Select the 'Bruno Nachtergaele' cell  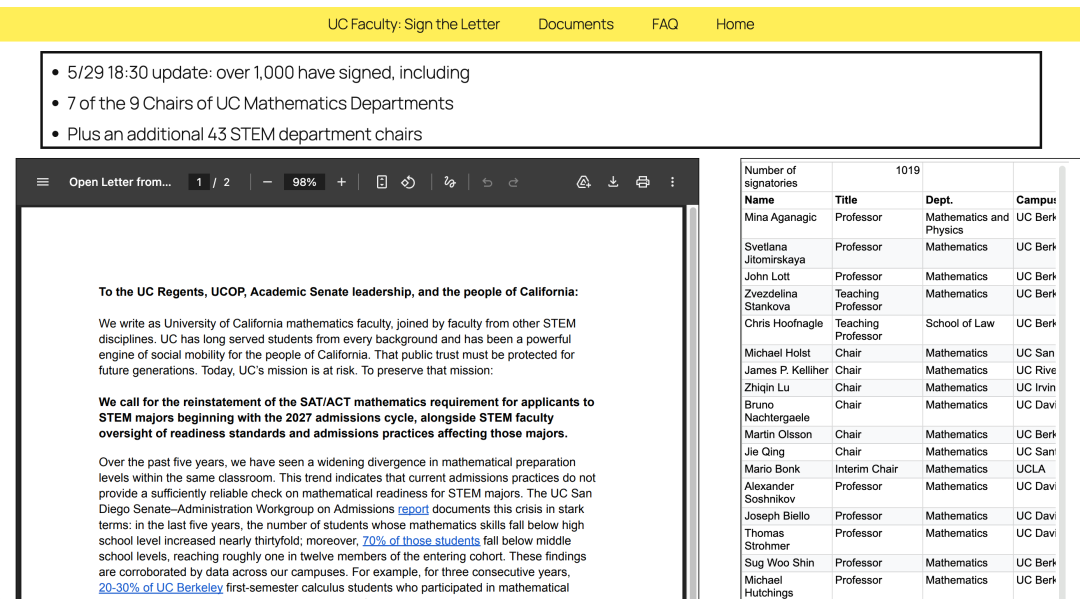tap(787, 411)
